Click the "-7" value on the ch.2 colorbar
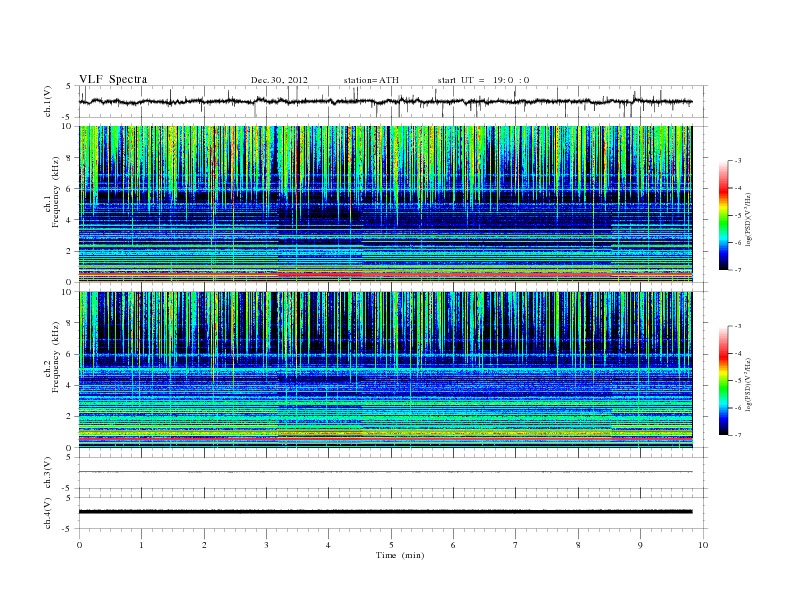 (737, 435)
